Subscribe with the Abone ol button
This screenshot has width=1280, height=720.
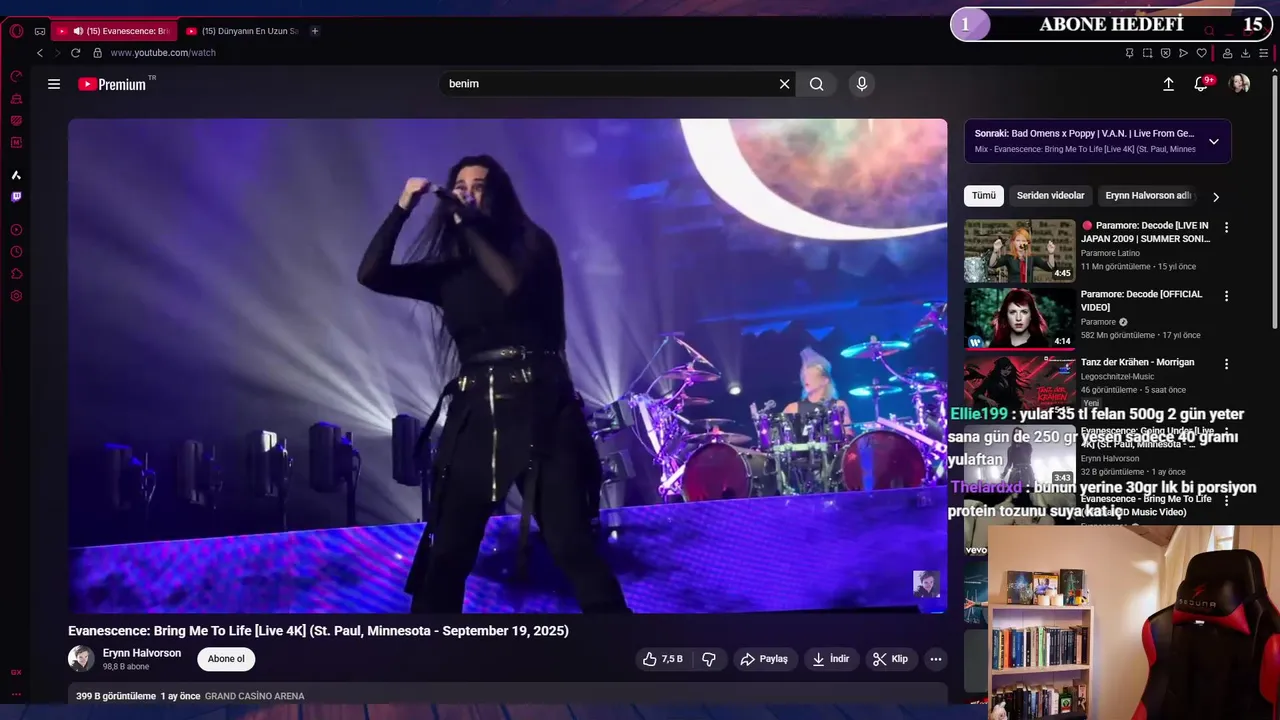(x=226, y=659)
